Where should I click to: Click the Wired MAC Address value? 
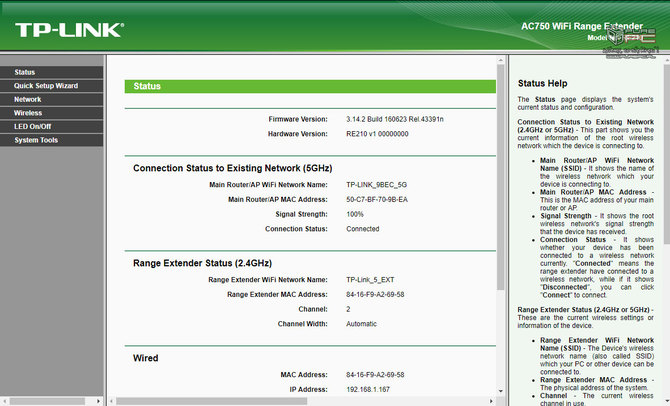[x=375, y=375]
